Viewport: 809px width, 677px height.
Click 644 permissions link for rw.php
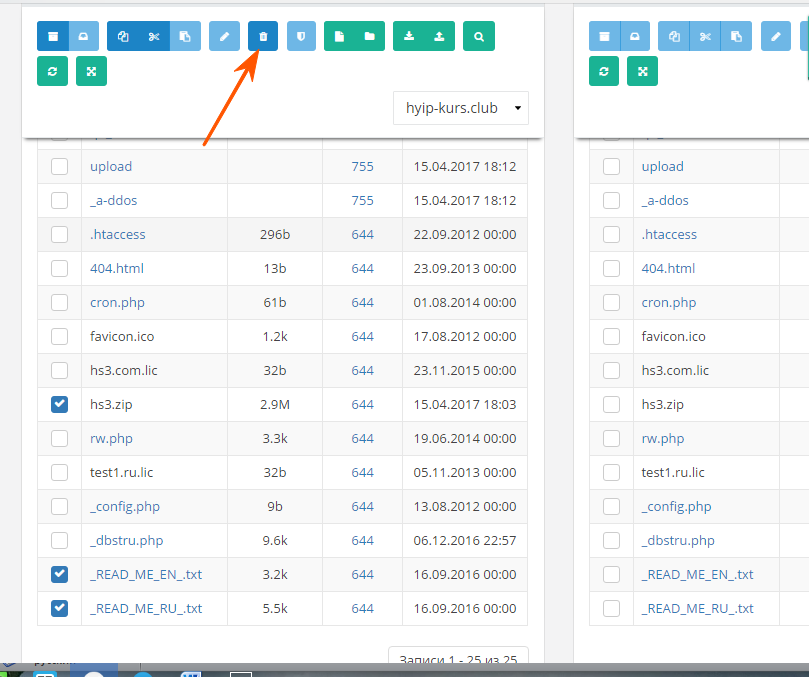362,439
